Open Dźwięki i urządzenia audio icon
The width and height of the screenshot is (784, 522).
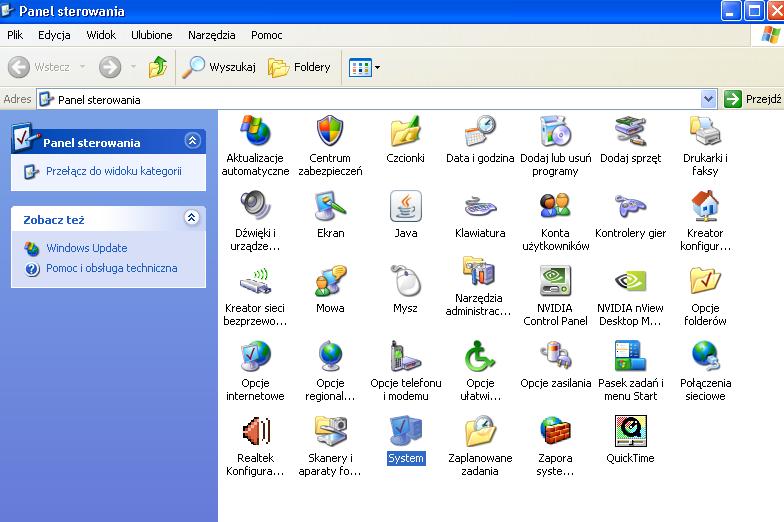click(x=255, y=206)
